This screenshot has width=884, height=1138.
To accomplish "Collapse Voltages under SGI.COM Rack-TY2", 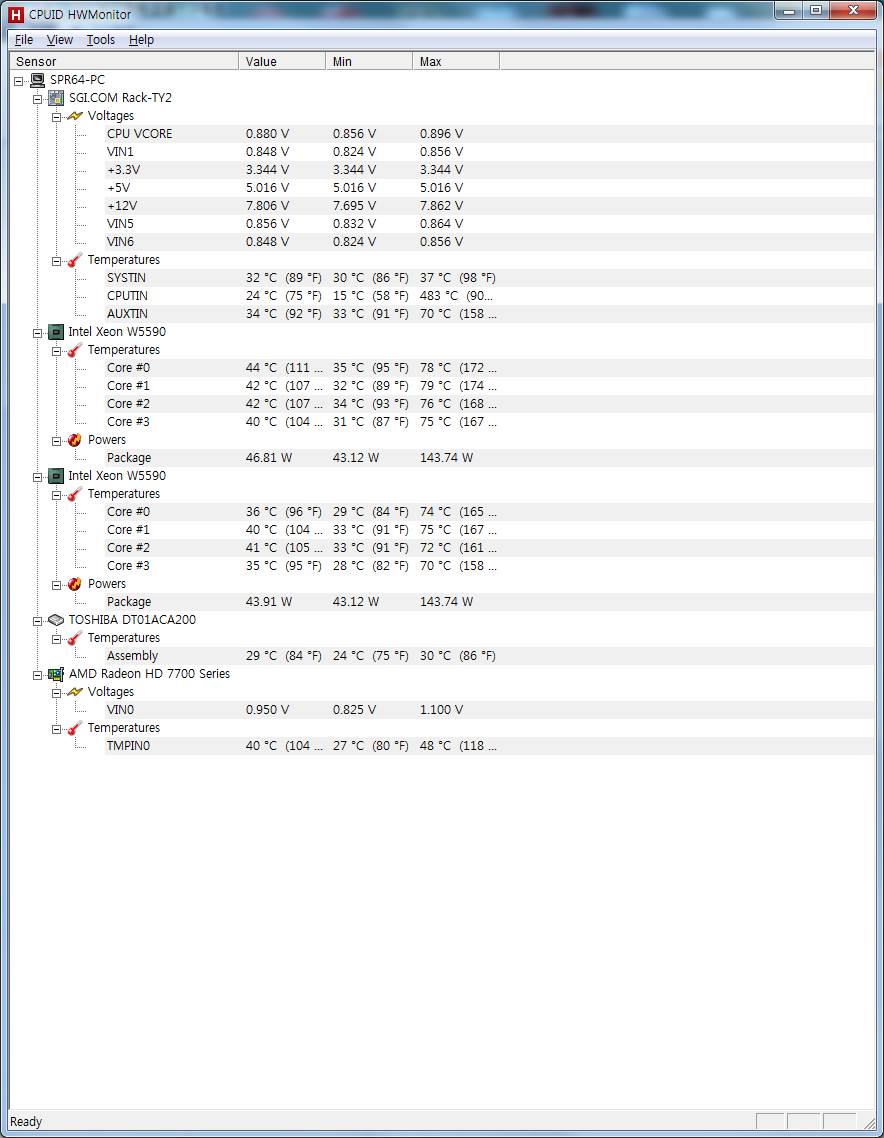I will pyautogui.click(x=57, y=117).
